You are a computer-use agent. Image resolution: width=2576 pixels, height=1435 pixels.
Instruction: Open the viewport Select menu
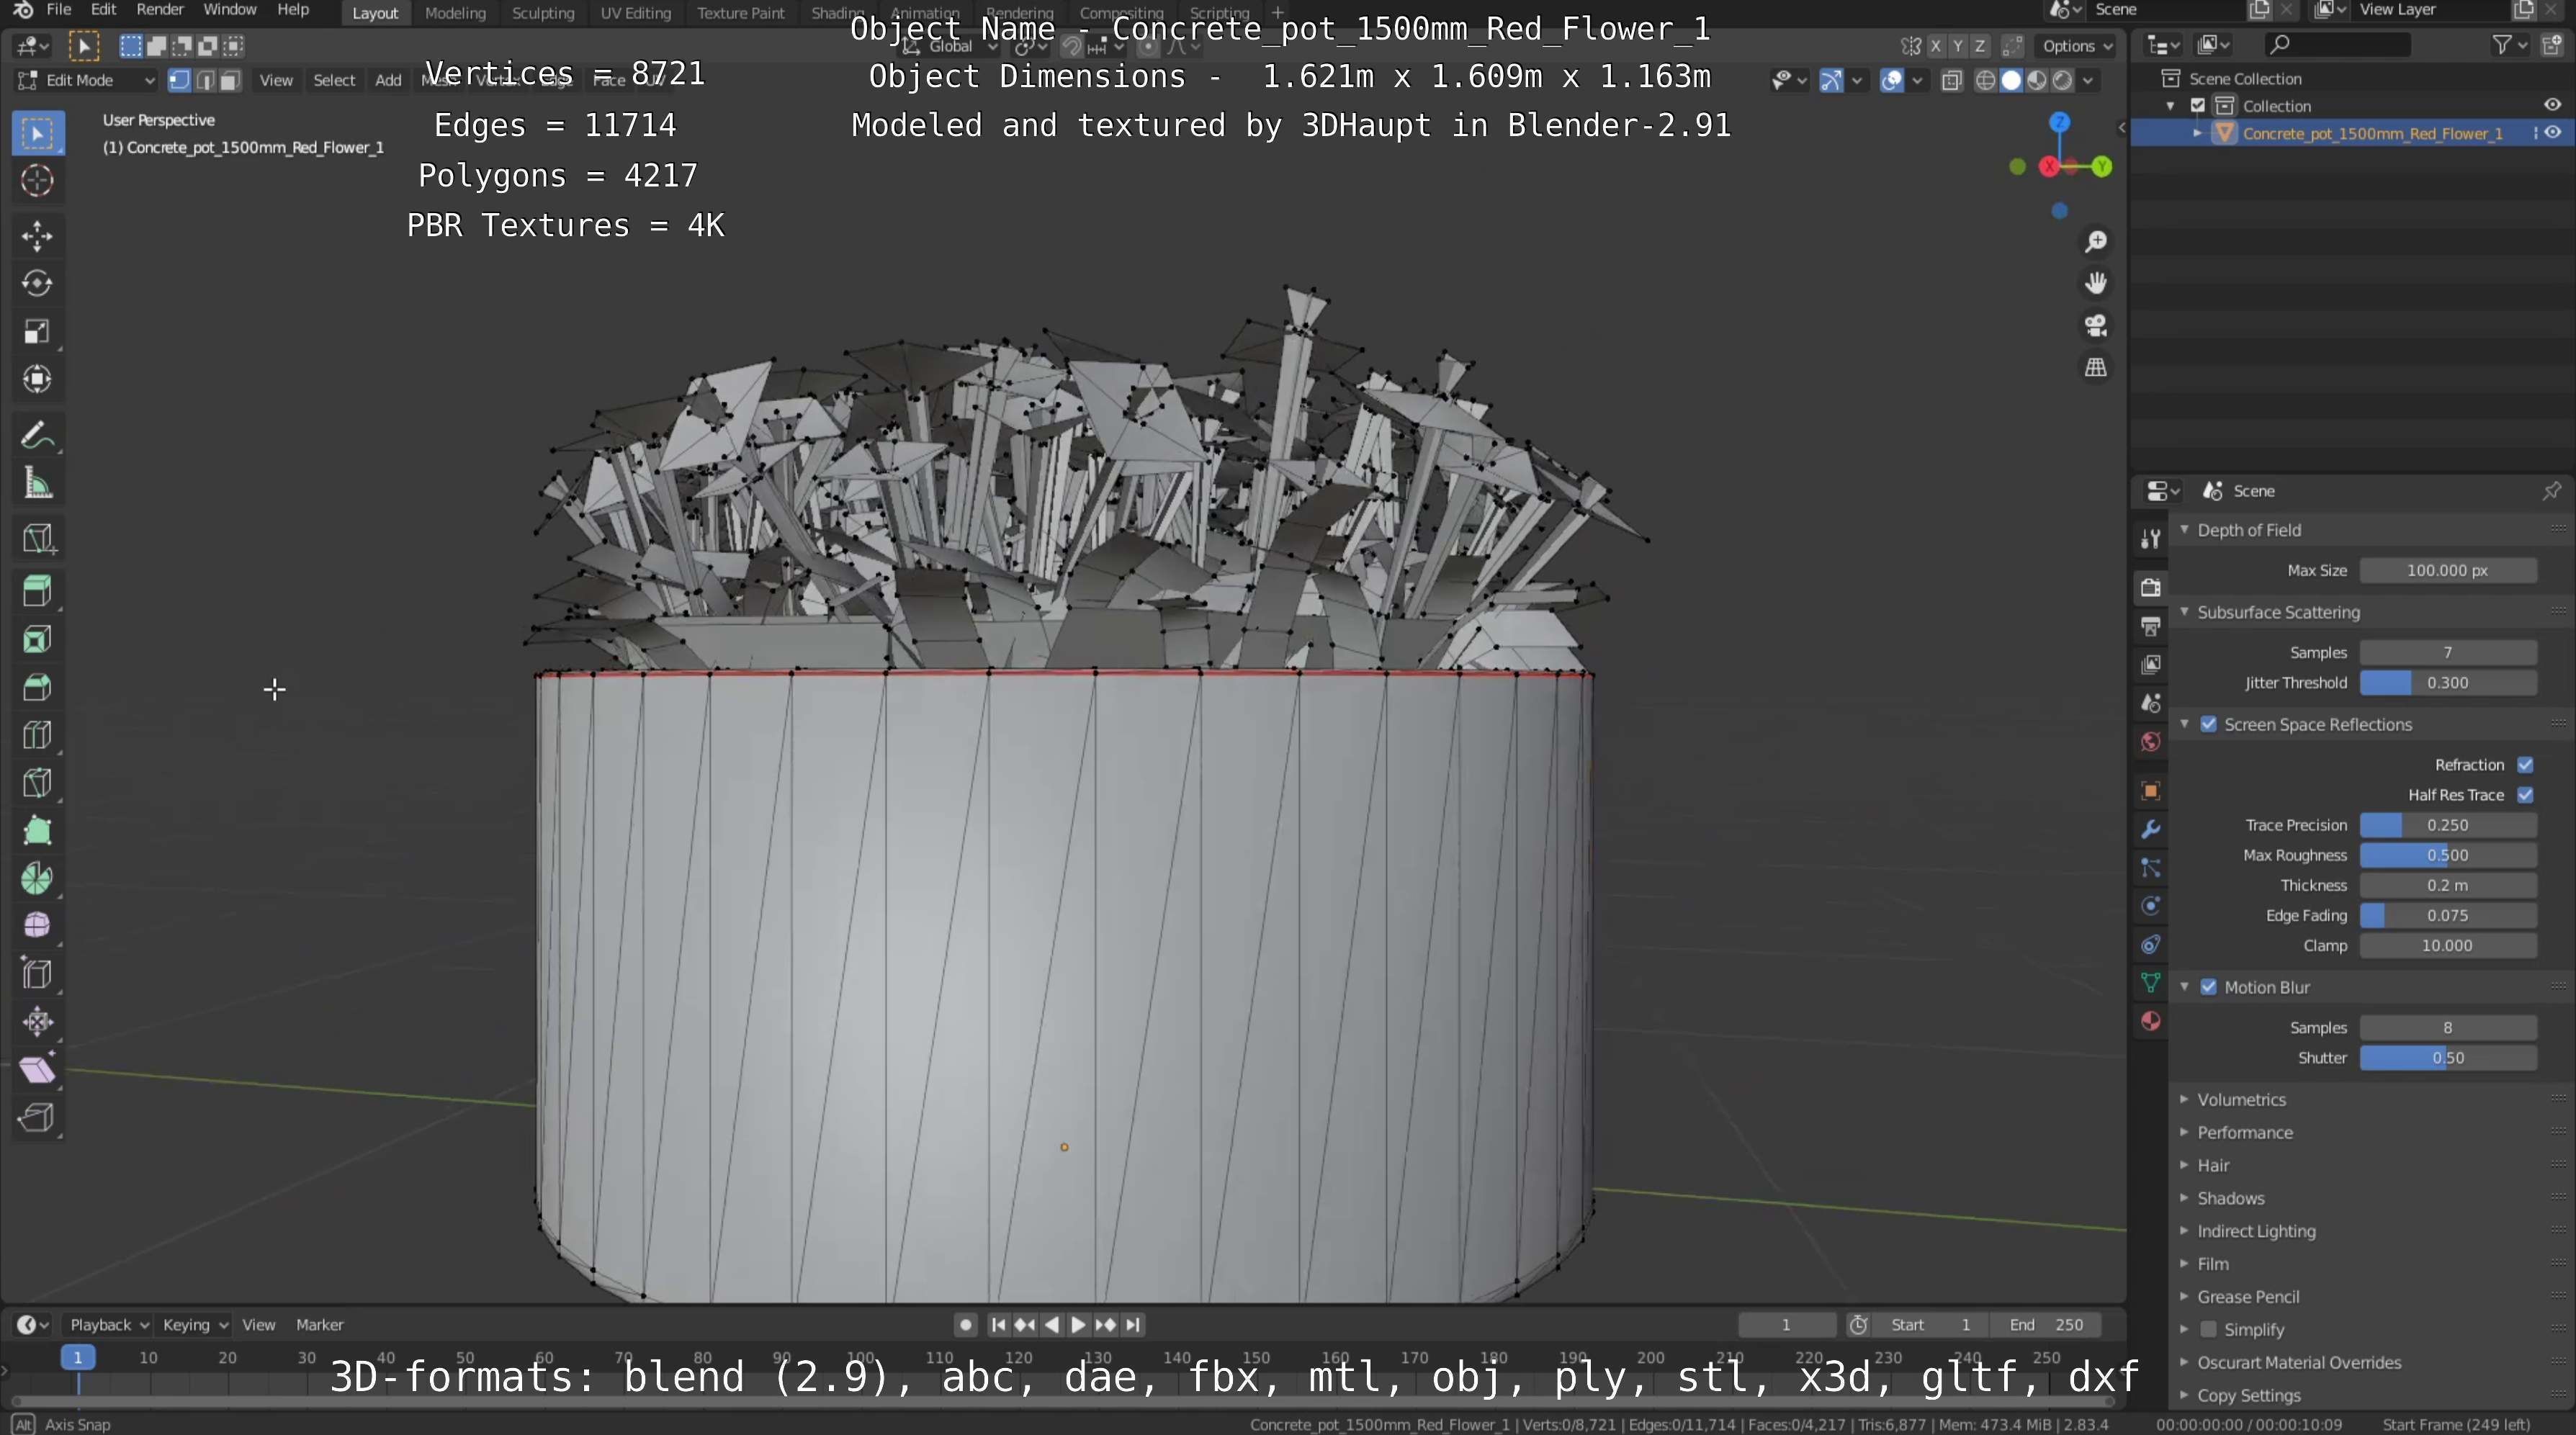pyautogui.click(x=334, y=81)
